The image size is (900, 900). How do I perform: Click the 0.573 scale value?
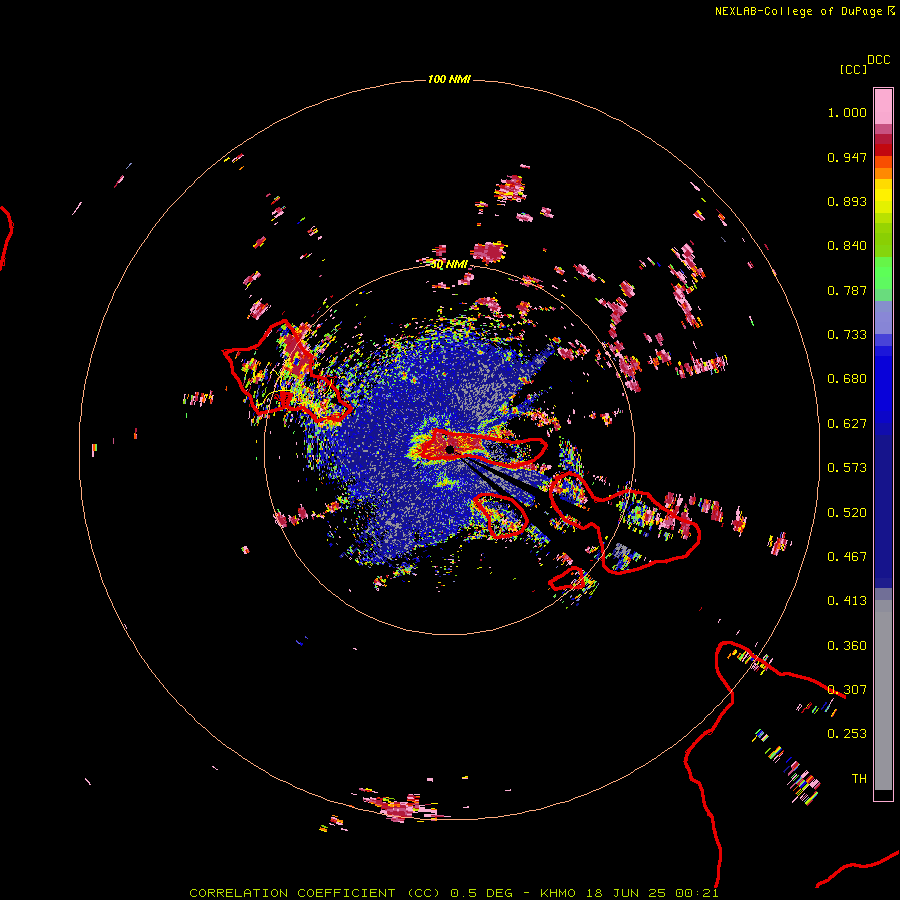[x=847, y=468]
